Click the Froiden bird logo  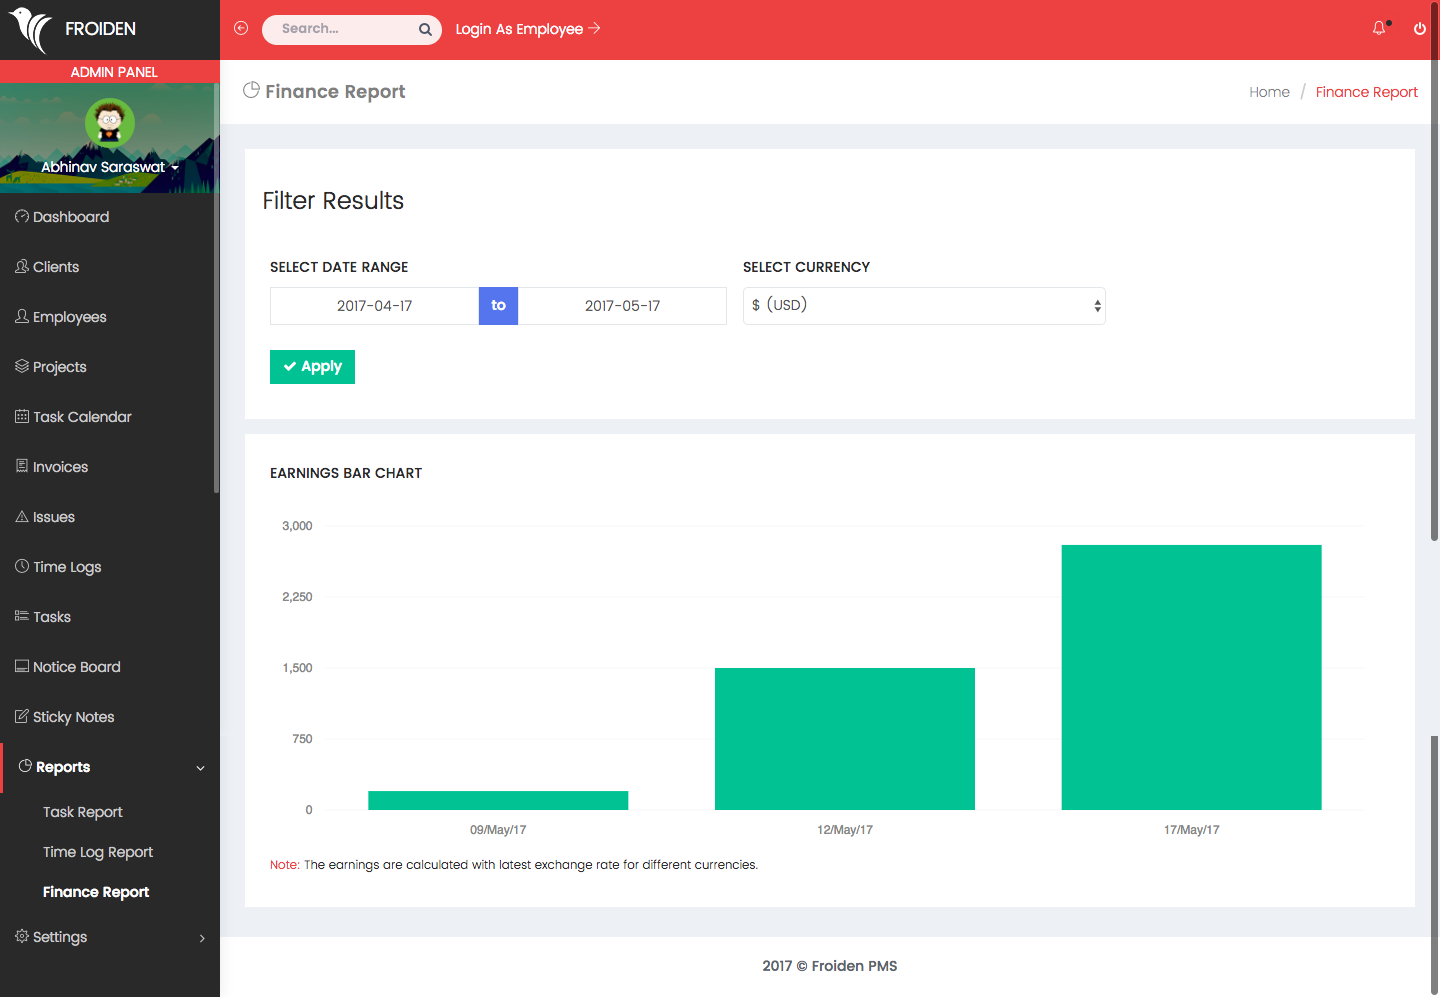31,29
